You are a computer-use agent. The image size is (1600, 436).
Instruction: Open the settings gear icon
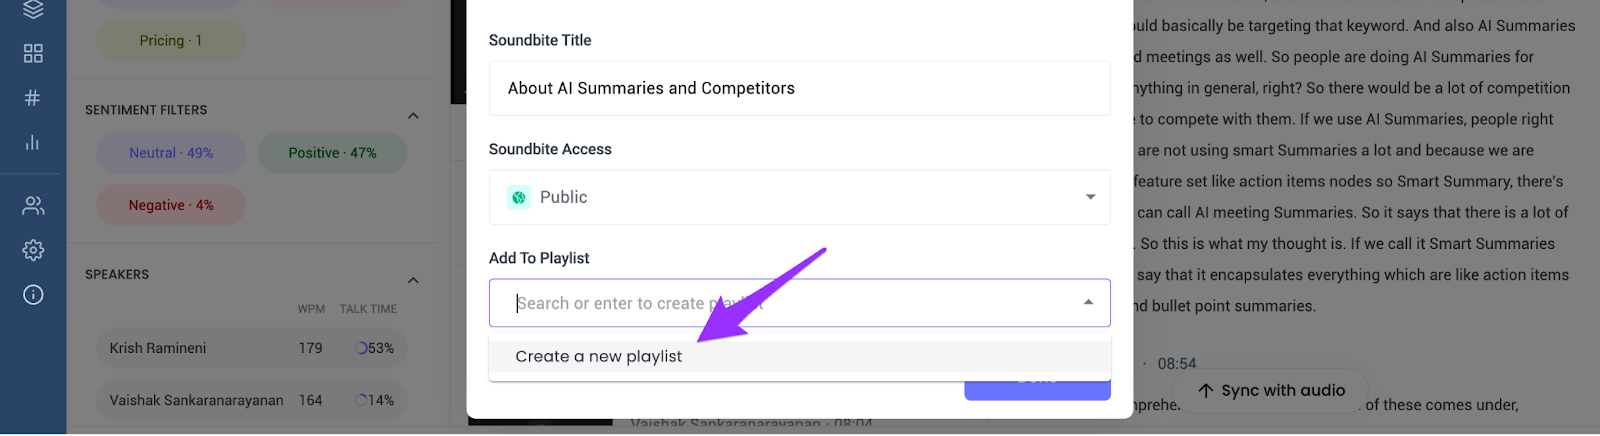pos(33,250)
